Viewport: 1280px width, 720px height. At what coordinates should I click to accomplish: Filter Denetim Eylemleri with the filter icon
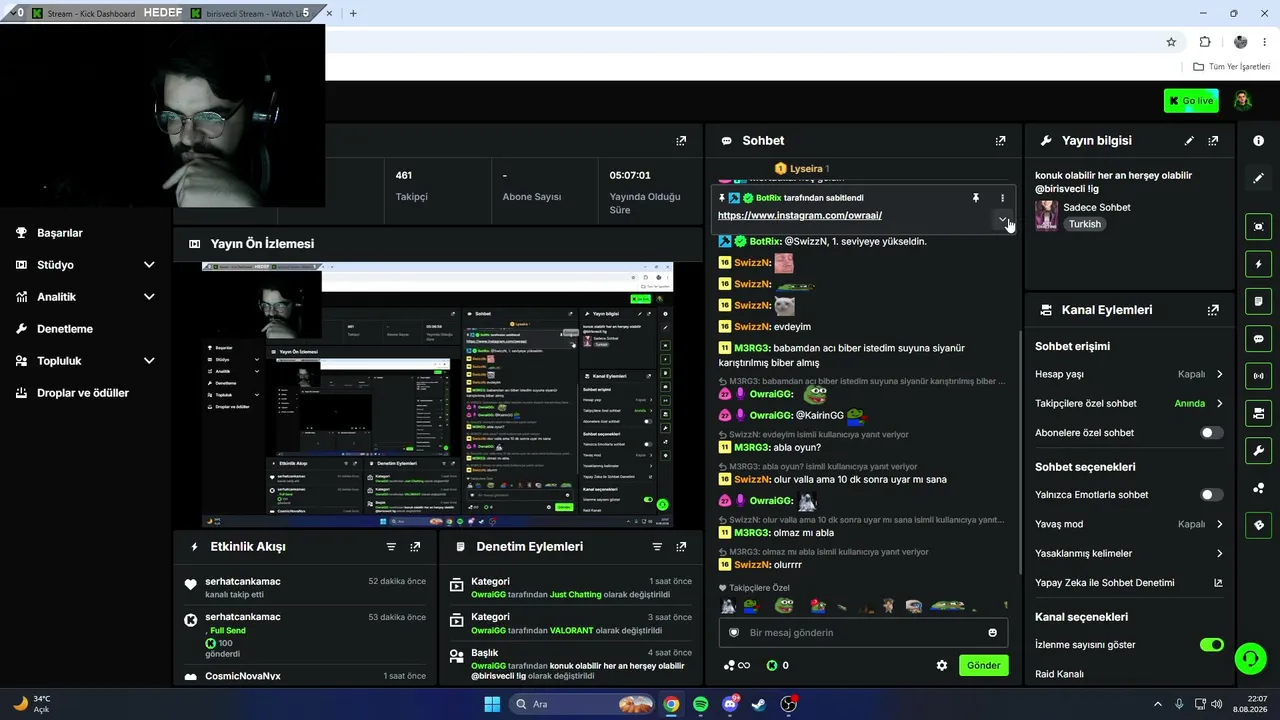[x=657, y=547]
